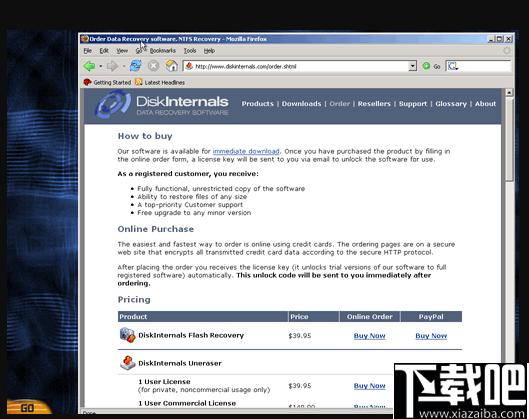Buy Flash Recovery via Online Order
The height and width of the screenshot is (419, 529).
tap(369, 336)
